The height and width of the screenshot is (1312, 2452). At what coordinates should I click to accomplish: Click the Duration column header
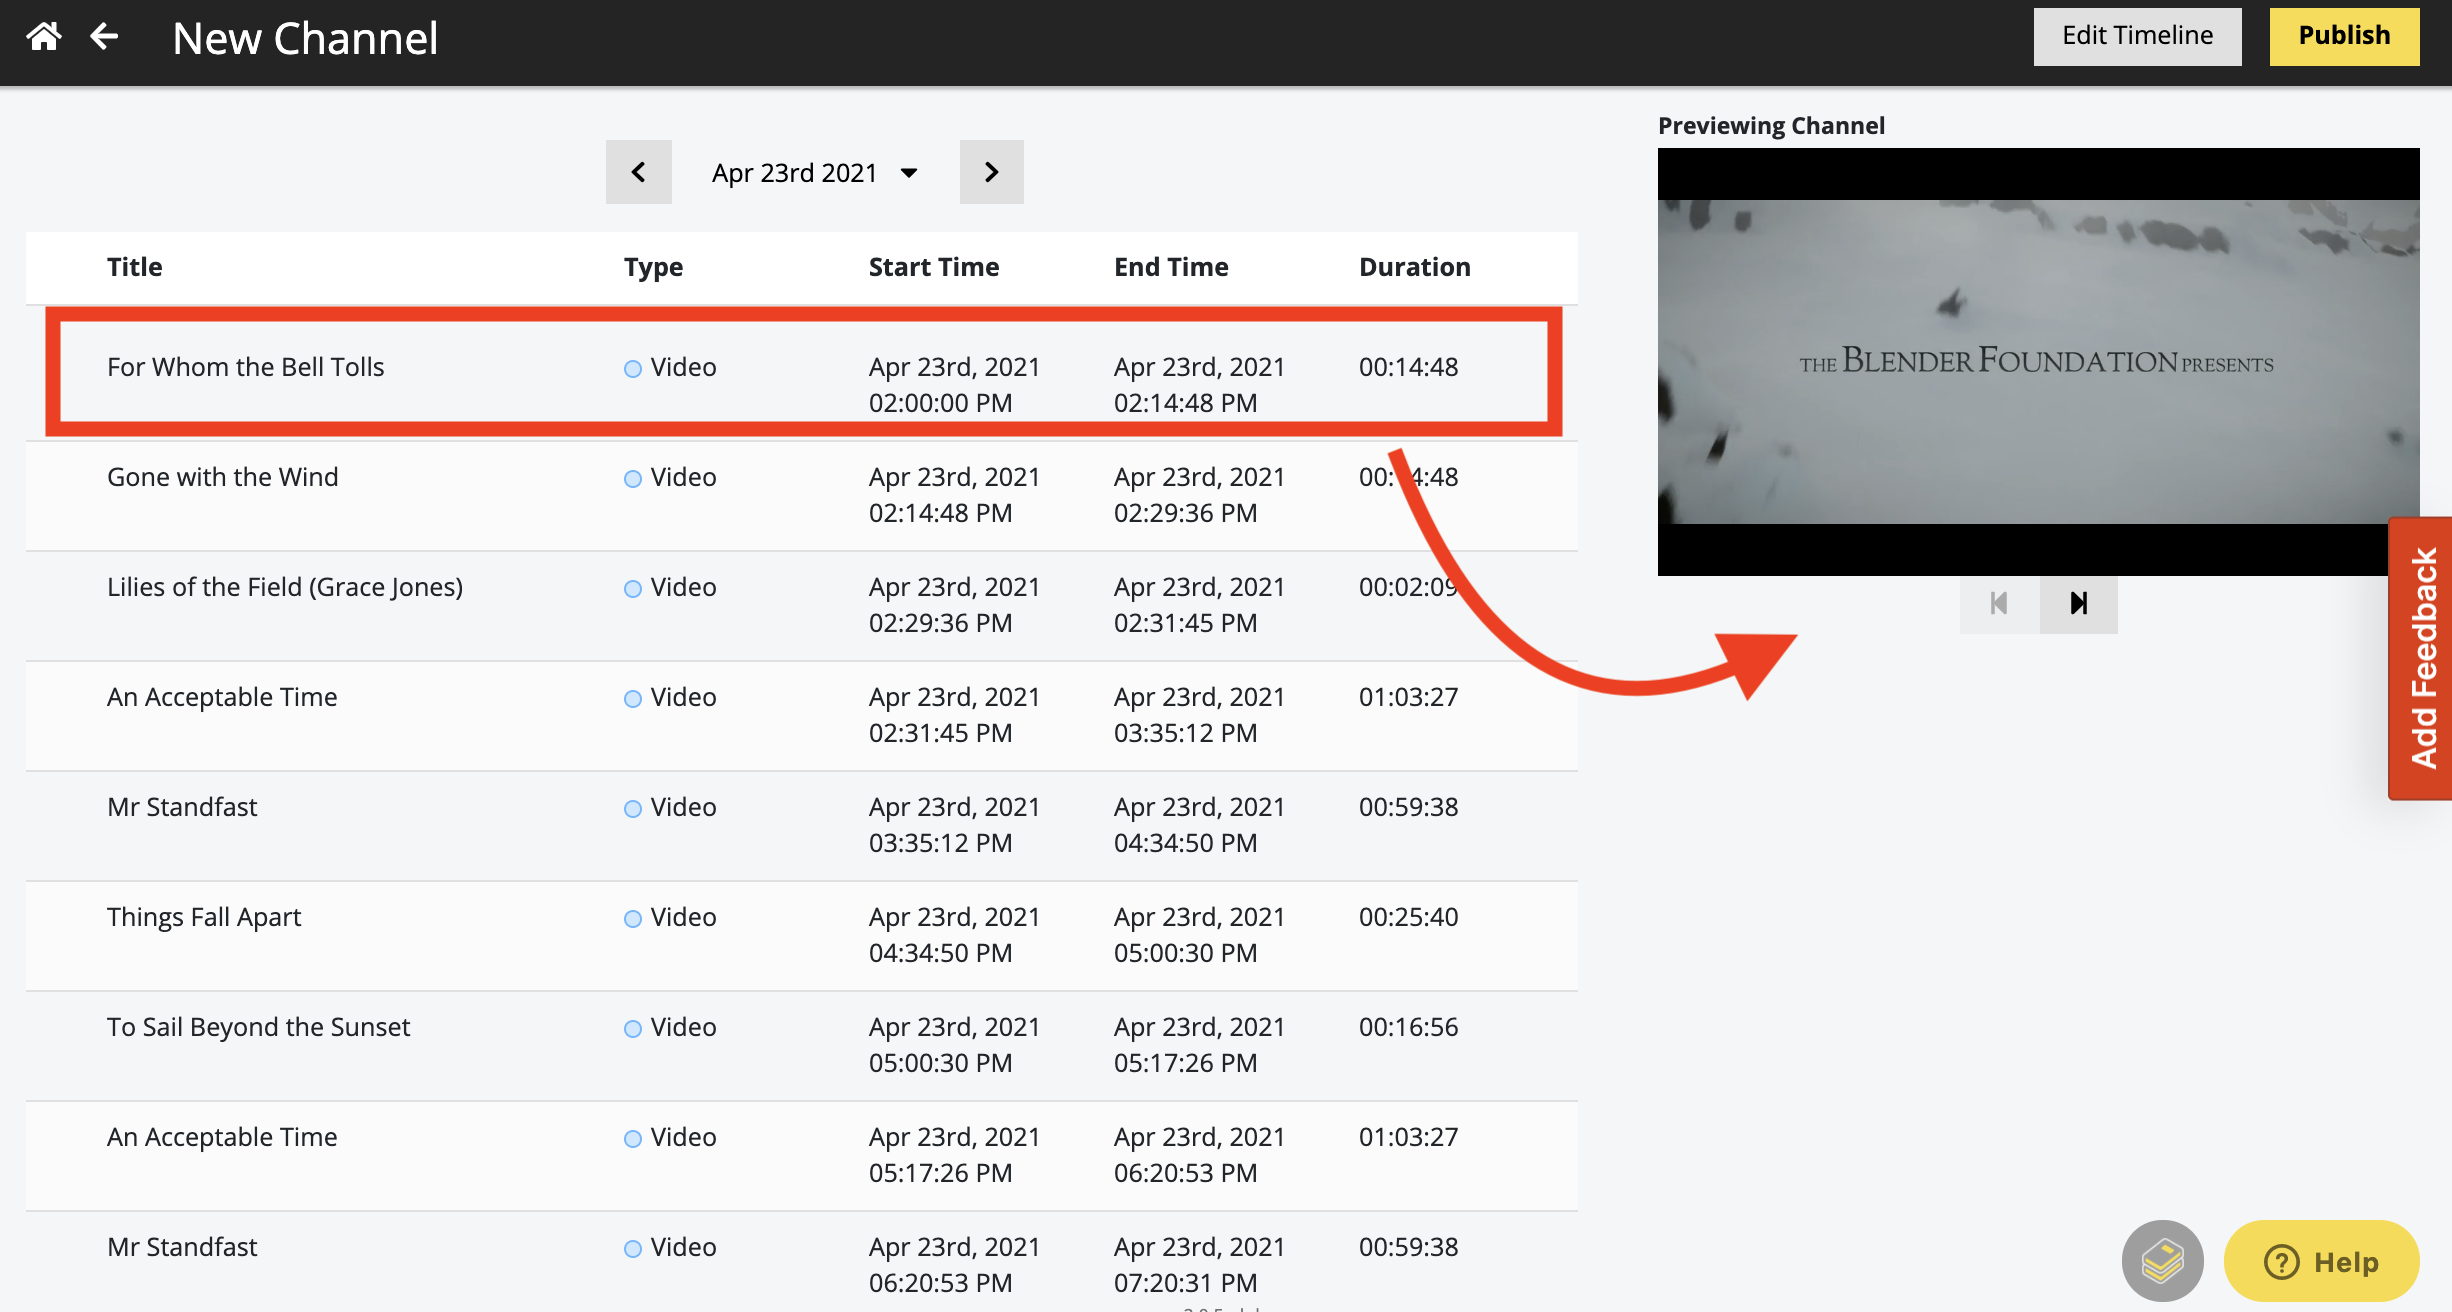[1414, 267]
